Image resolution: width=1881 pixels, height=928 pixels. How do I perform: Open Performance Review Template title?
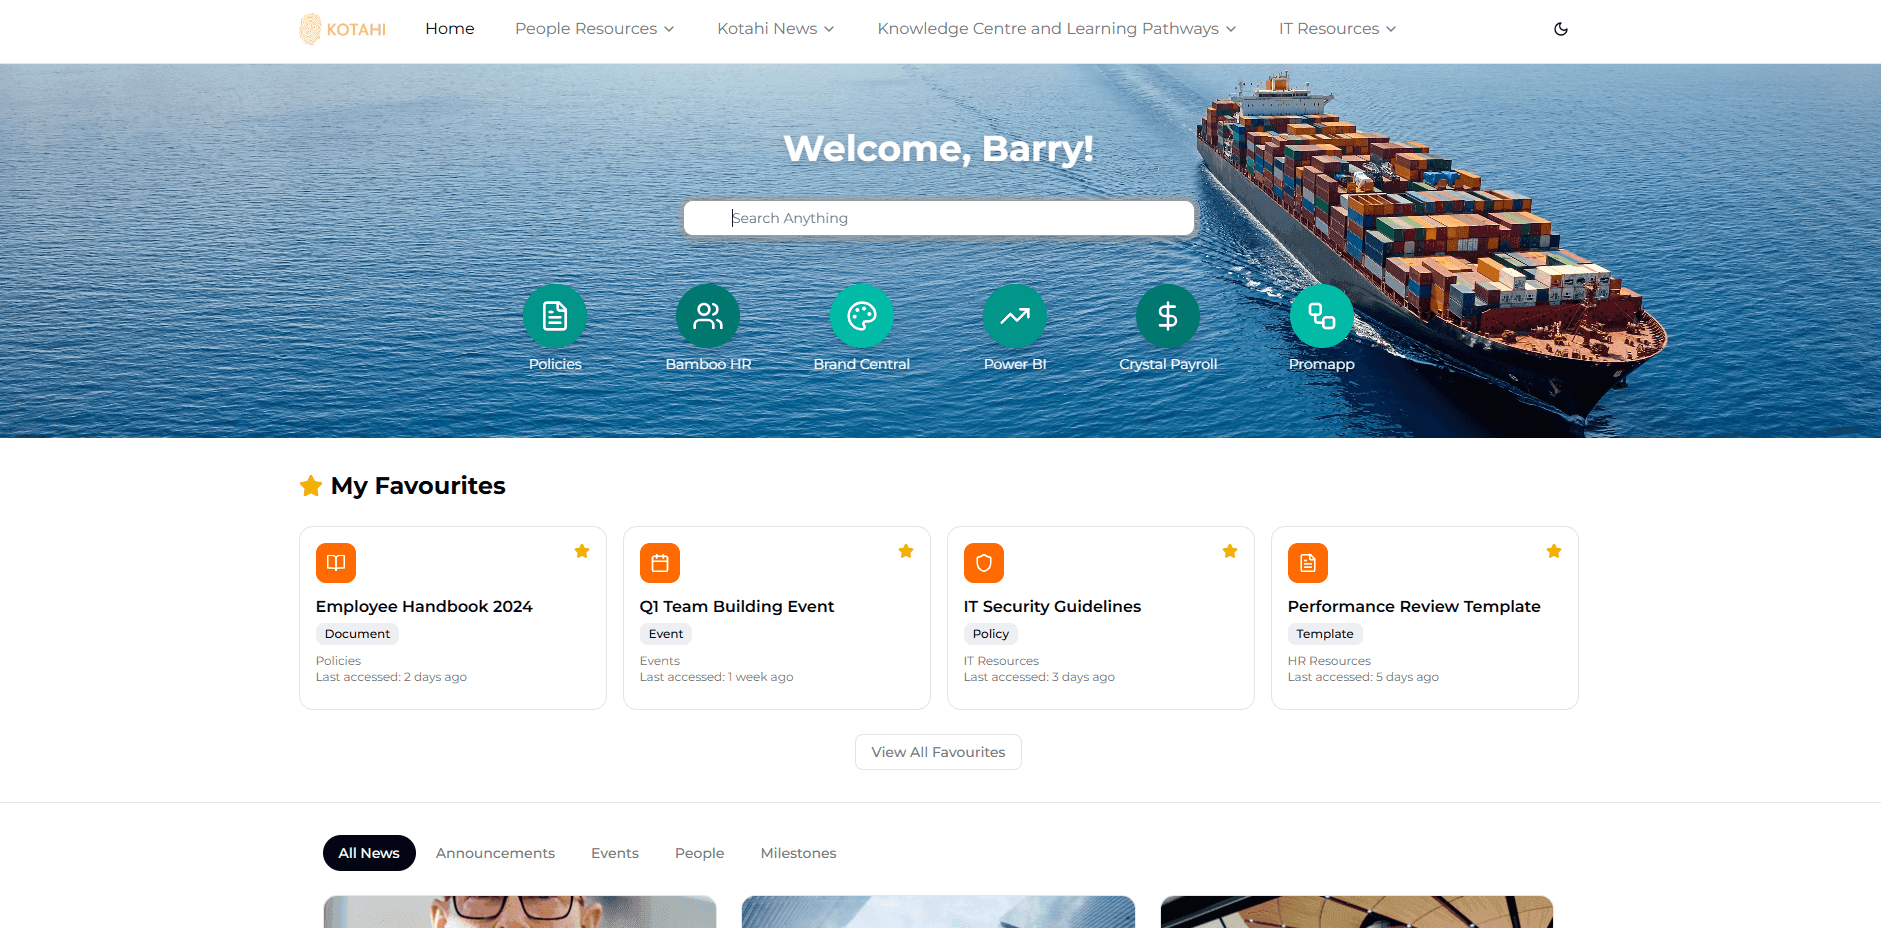pyautogui.click(x=1414, y=607)
